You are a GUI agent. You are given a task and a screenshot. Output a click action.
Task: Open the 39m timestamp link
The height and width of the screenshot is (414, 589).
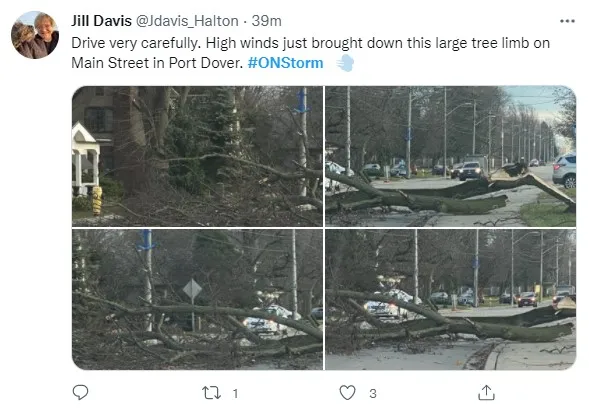pos(266,21)
